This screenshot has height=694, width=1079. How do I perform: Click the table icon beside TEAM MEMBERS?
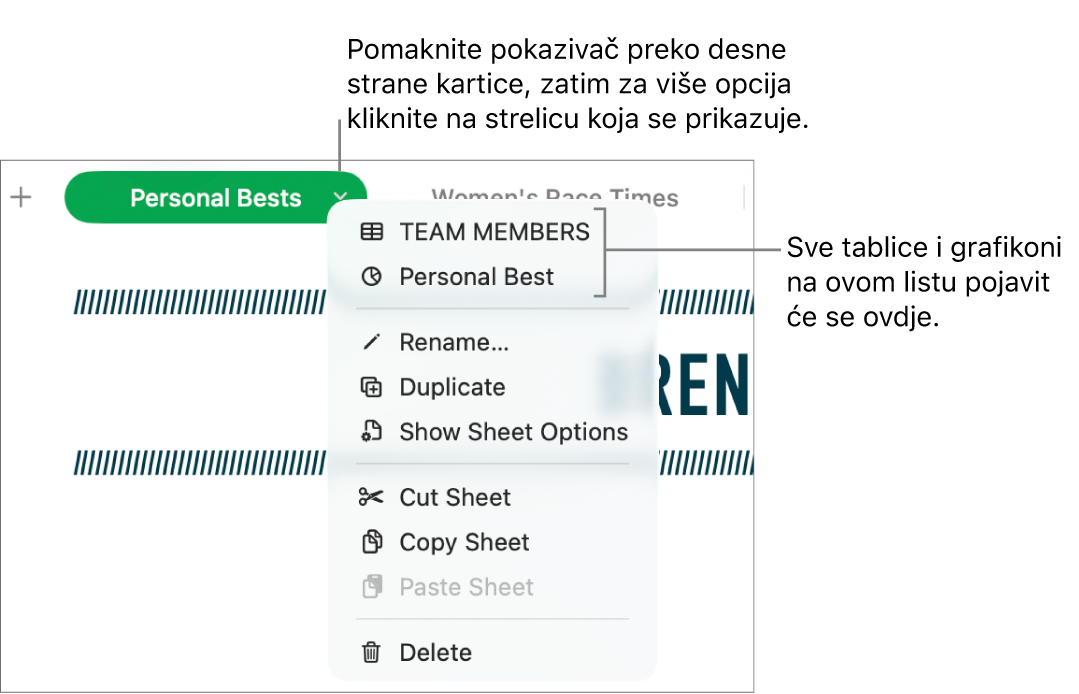pyautogui.click(x=371, y=232)
